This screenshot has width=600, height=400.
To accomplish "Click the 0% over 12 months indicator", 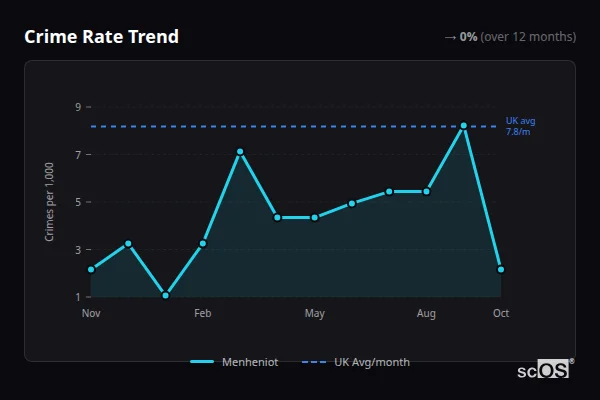I will pos(510,37).
